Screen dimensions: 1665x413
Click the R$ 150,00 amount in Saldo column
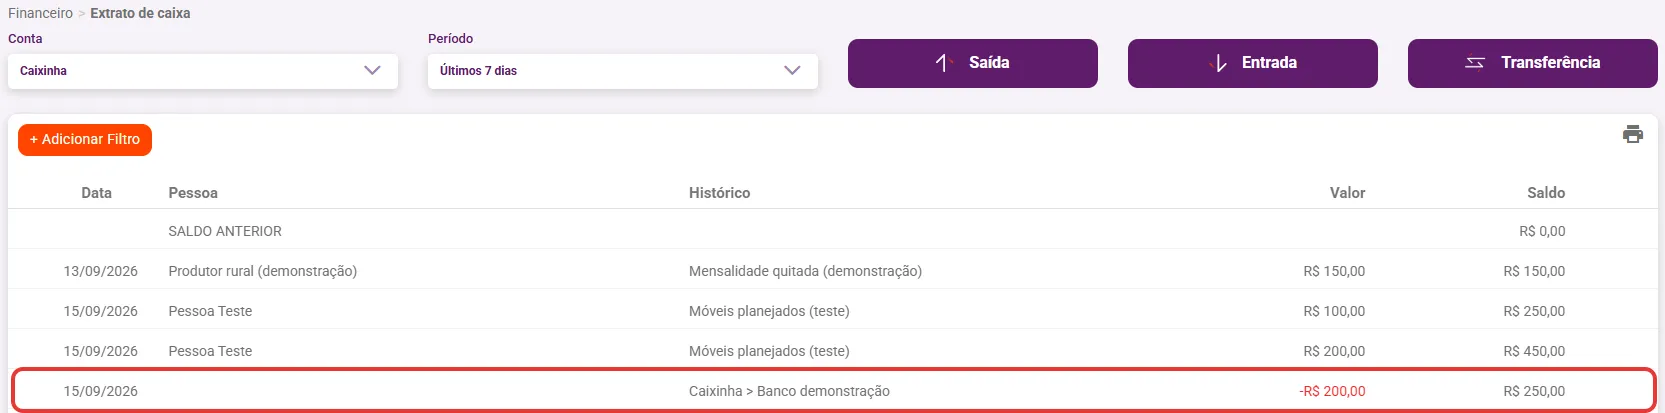tap(1534, 271)
